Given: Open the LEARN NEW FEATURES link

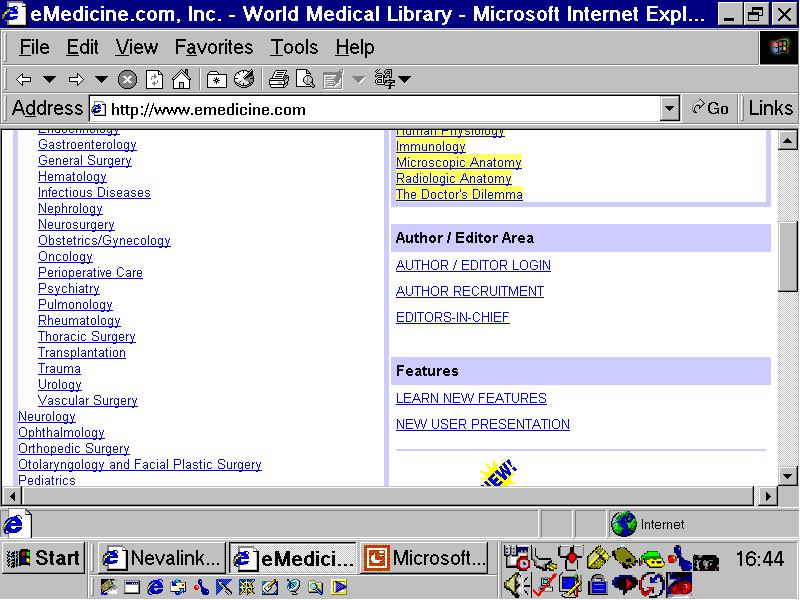Looking at the screenshot, I should click(471, 398).
